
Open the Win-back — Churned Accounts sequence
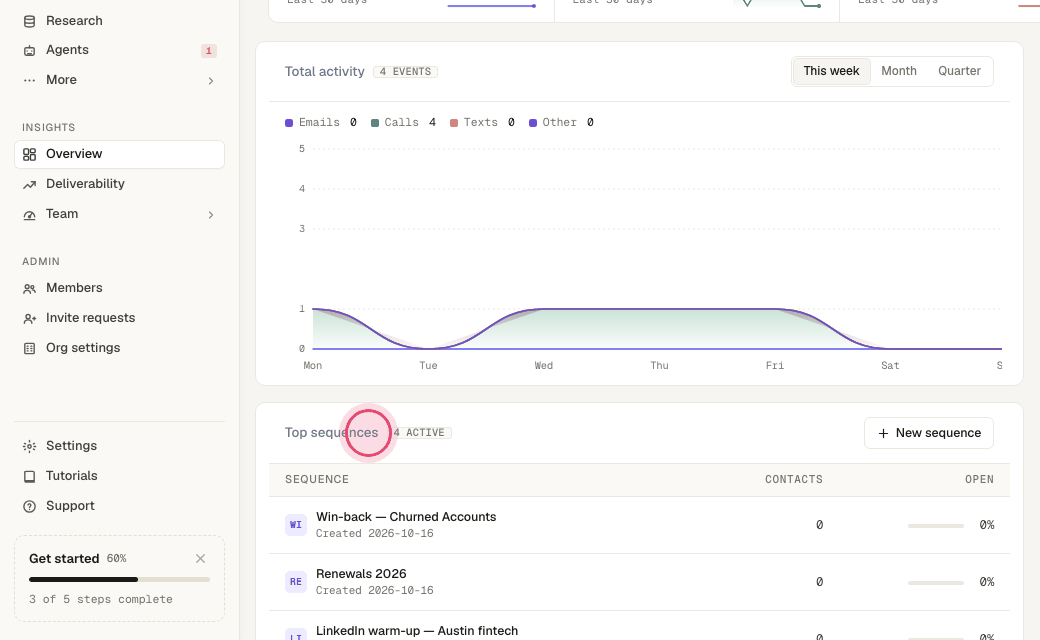[x=406, y=517]
